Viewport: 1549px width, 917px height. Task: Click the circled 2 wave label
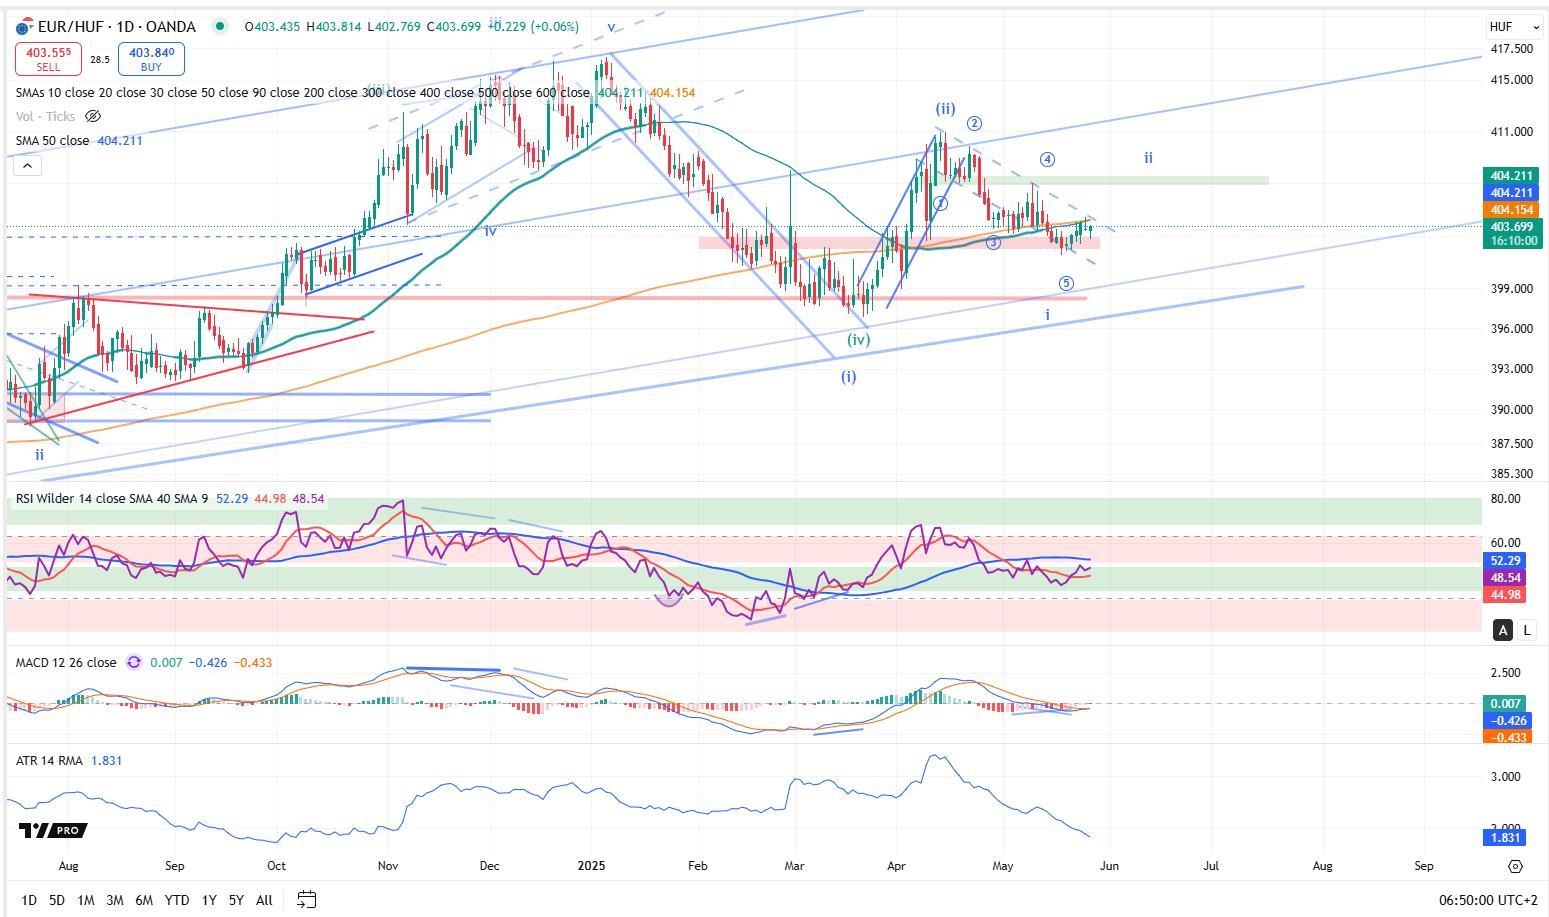(x=974, y=124)
